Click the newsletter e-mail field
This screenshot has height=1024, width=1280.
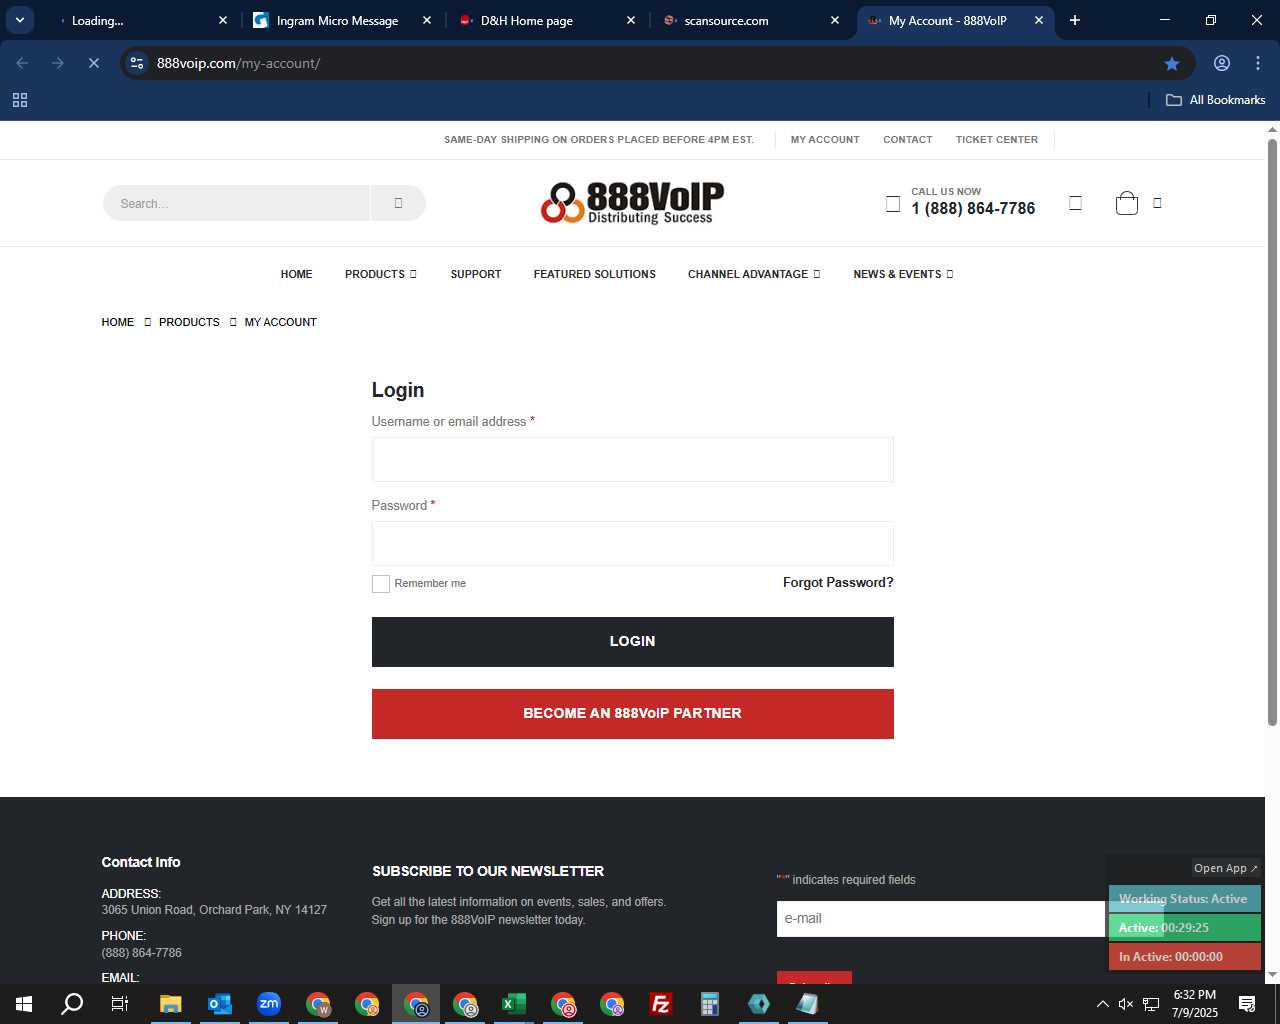941,919
